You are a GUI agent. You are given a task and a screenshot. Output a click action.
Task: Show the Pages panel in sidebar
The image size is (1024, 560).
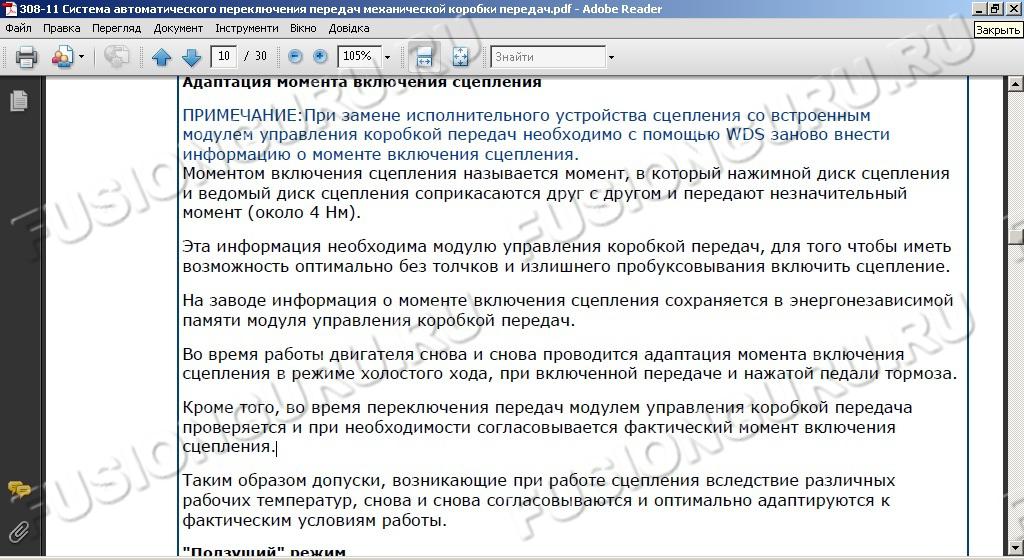click(19, 101)
